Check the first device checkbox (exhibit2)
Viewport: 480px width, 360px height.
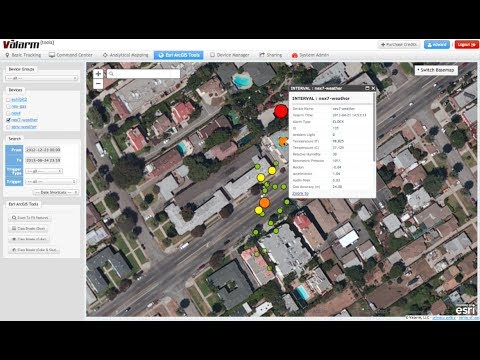(x=8, y=100)
